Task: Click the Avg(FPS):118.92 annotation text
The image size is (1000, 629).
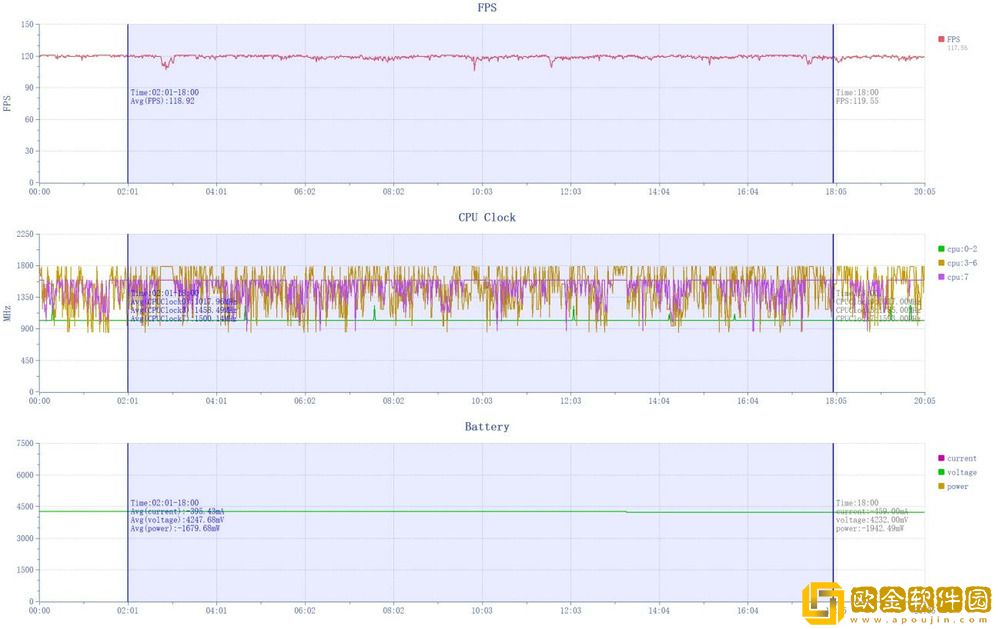Action: tap(163, 101)
